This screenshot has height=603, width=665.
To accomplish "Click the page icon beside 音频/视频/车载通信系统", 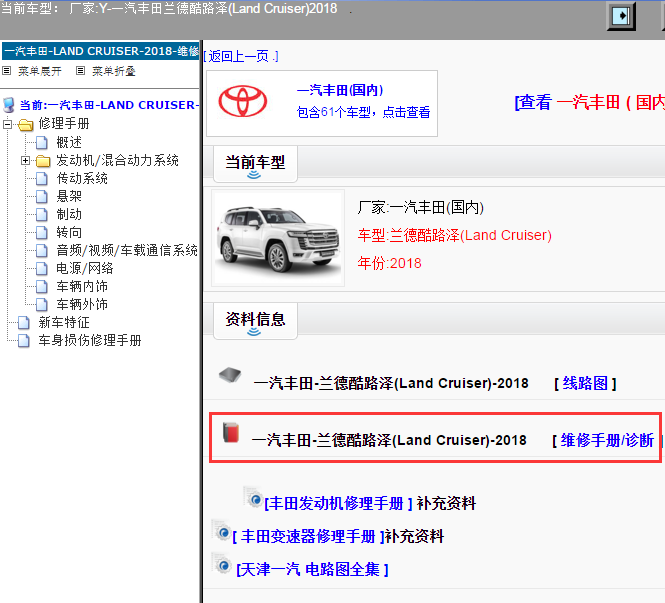I will [x=42, y=250].
